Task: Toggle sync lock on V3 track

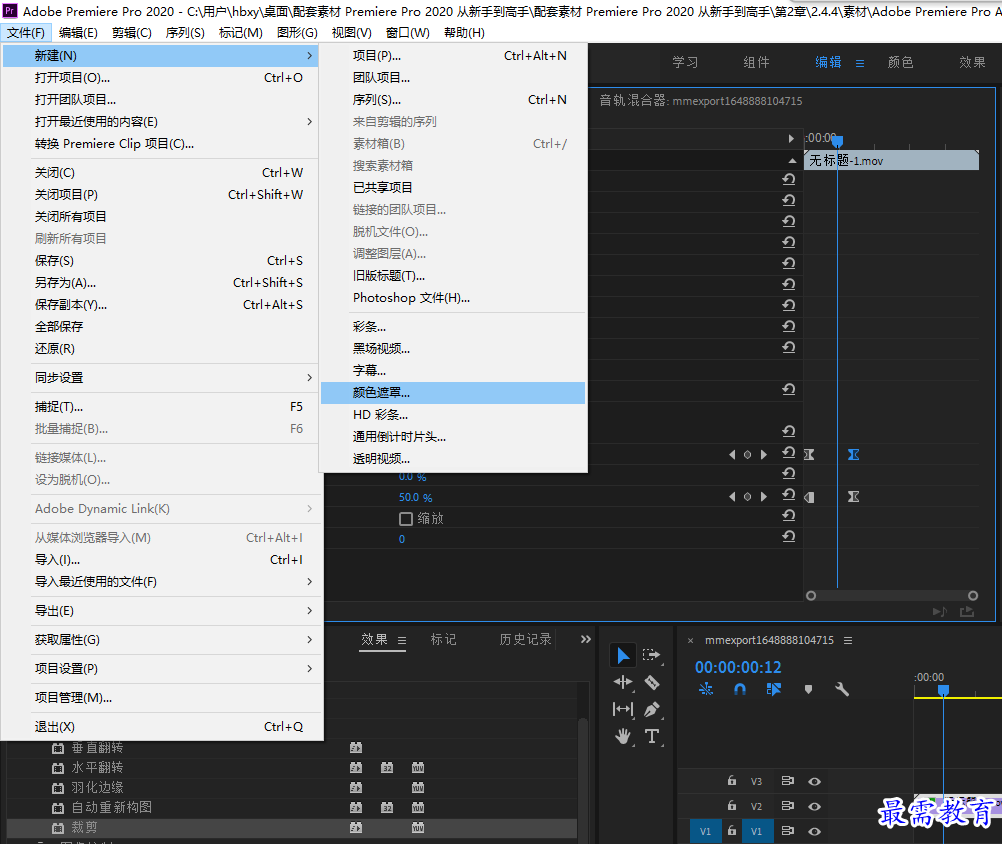Action: tap(787, 781)
